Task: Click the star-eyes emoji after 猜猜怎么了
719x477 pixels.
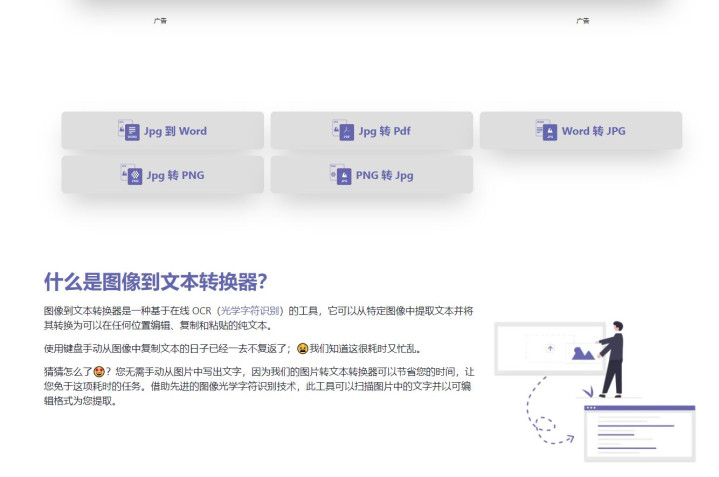Action: 99,372
